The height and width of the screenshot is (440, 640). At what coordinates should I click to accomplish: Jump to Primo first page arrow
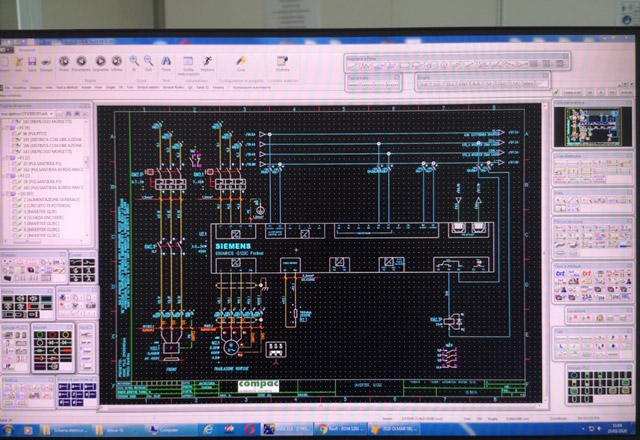coord(62,63)
